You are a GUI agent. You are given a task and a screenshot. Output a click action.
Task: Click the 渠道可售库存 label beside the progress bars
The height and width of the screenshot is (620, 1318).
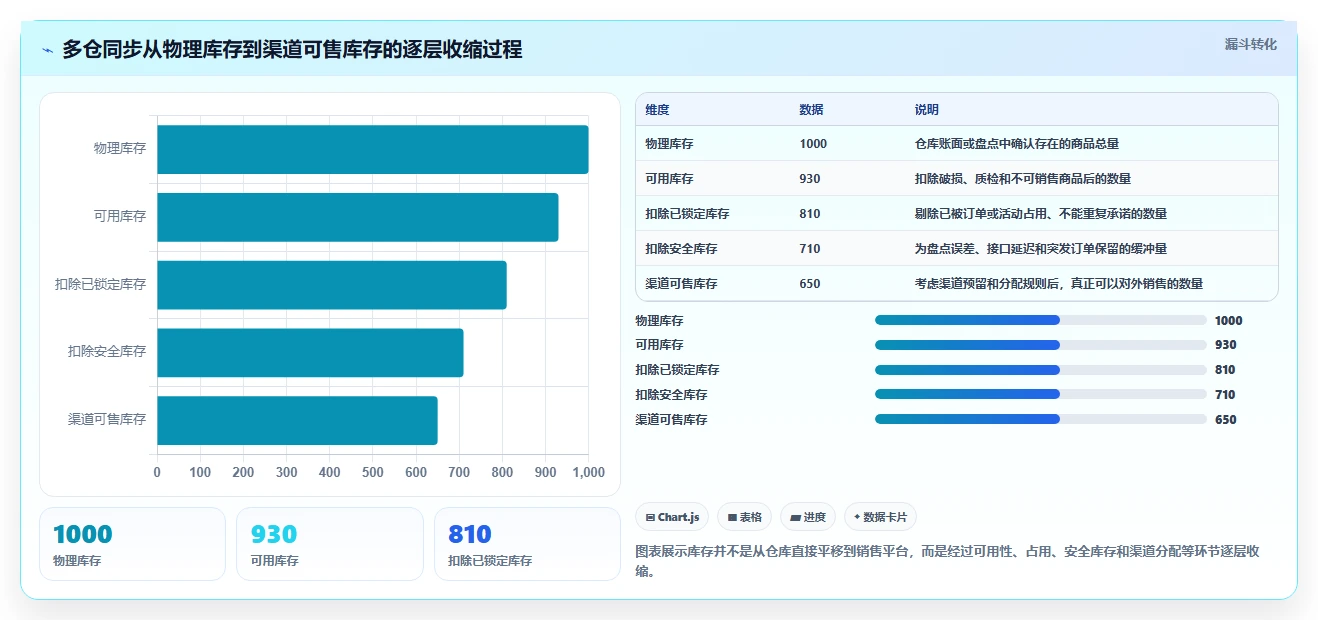(x=671, y=420)
